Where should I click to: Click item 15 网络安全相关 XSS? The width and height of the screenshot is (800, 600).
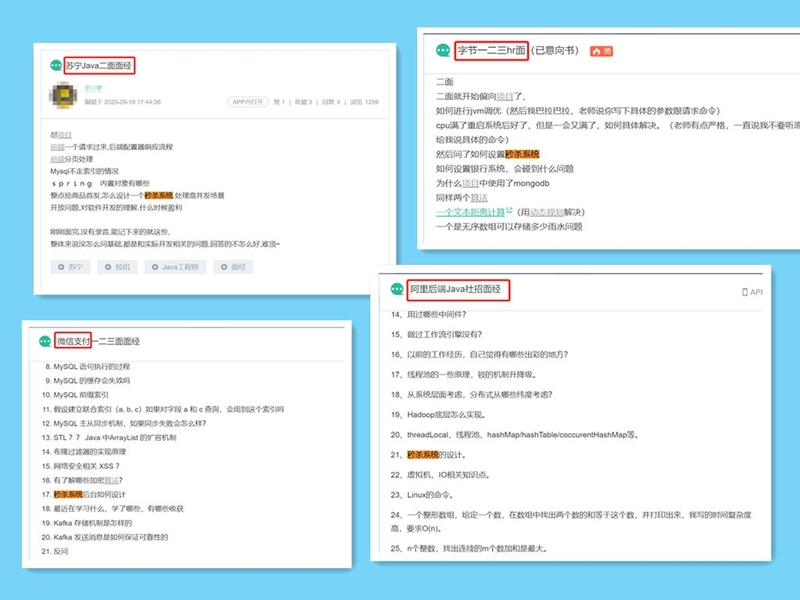81,466
